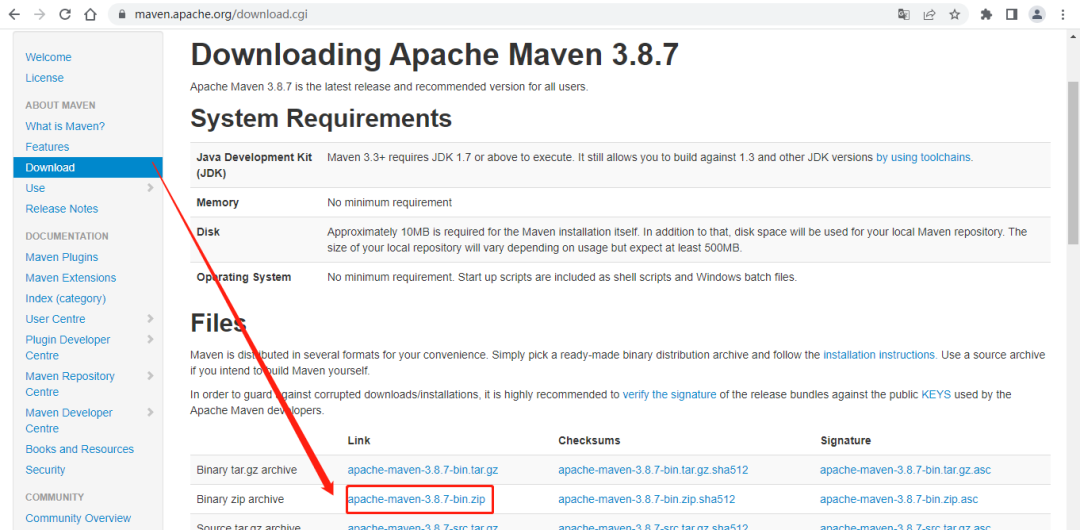Viewport: 1080px width, 530px height.
Task: Expand the Maven Repository Centre arrow
Action: (150, 376)
